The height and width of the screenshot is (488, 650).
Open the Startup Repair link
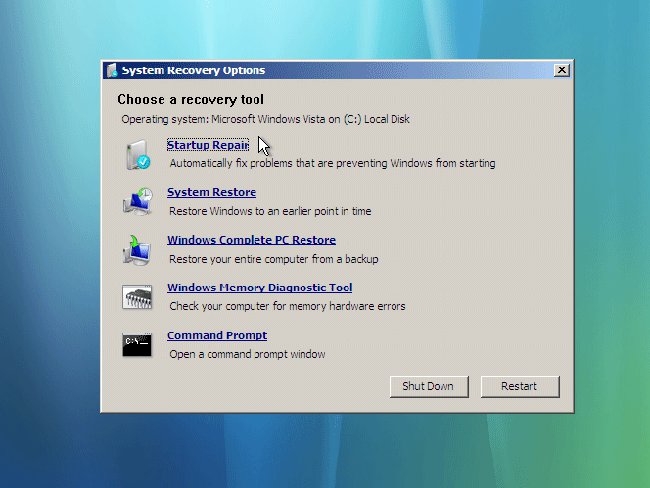pos(208,145)
